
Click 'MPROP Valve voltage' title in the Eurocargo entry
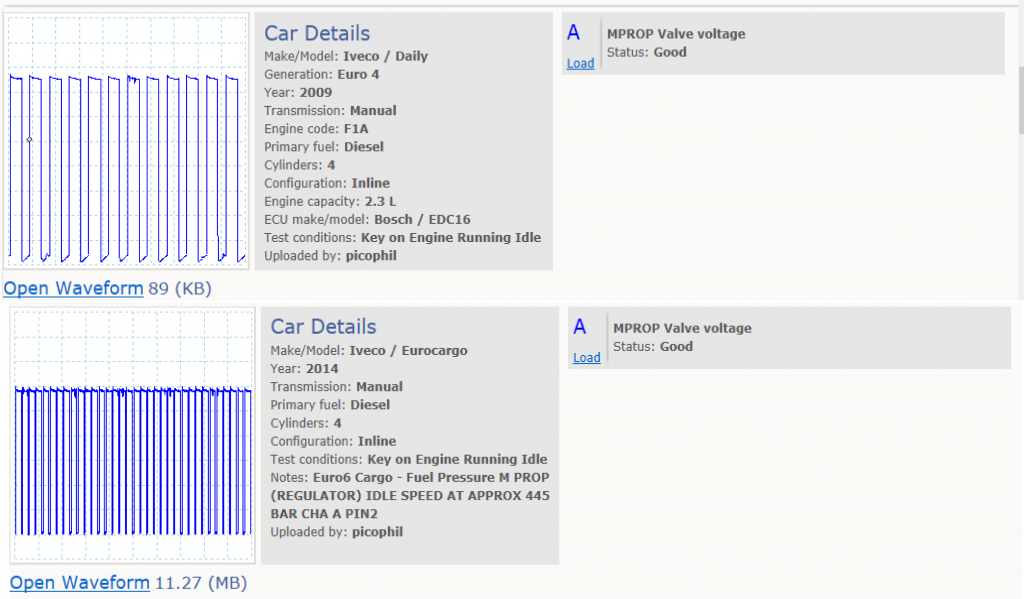(682, 328)
